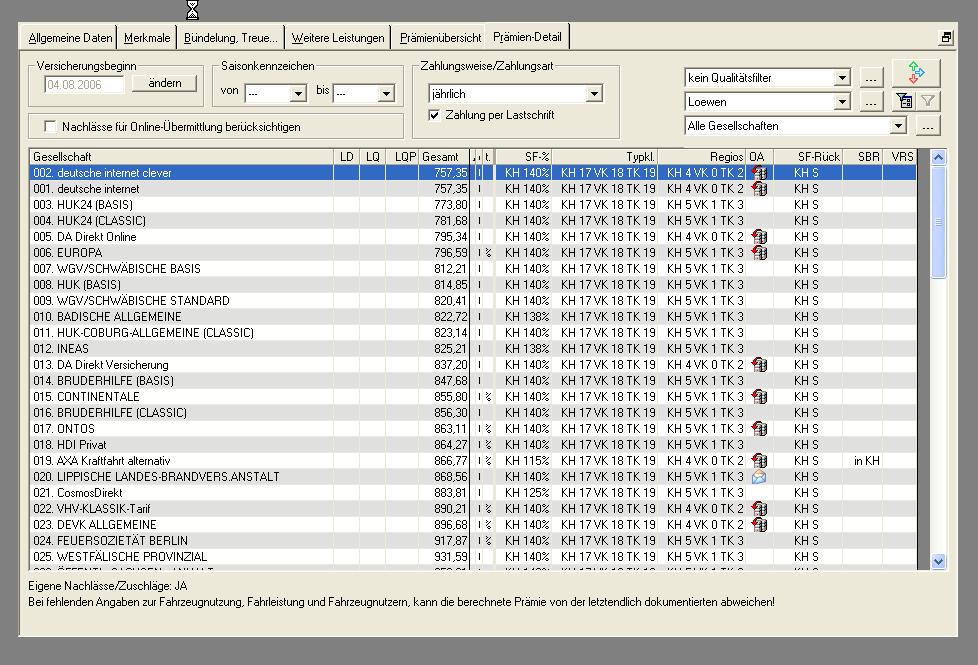The width and height of the screenshot is (978, 665).
Task: Expand the kein Qualitätsfilter dropdown
Action: [842, 78]
